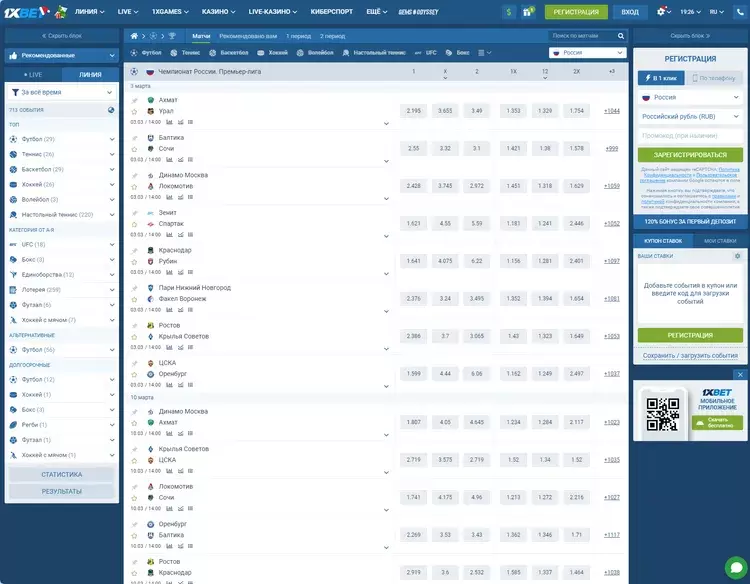
Task: Open the line graph icon for Балтика – Сочи
Action: click(180, 160)
